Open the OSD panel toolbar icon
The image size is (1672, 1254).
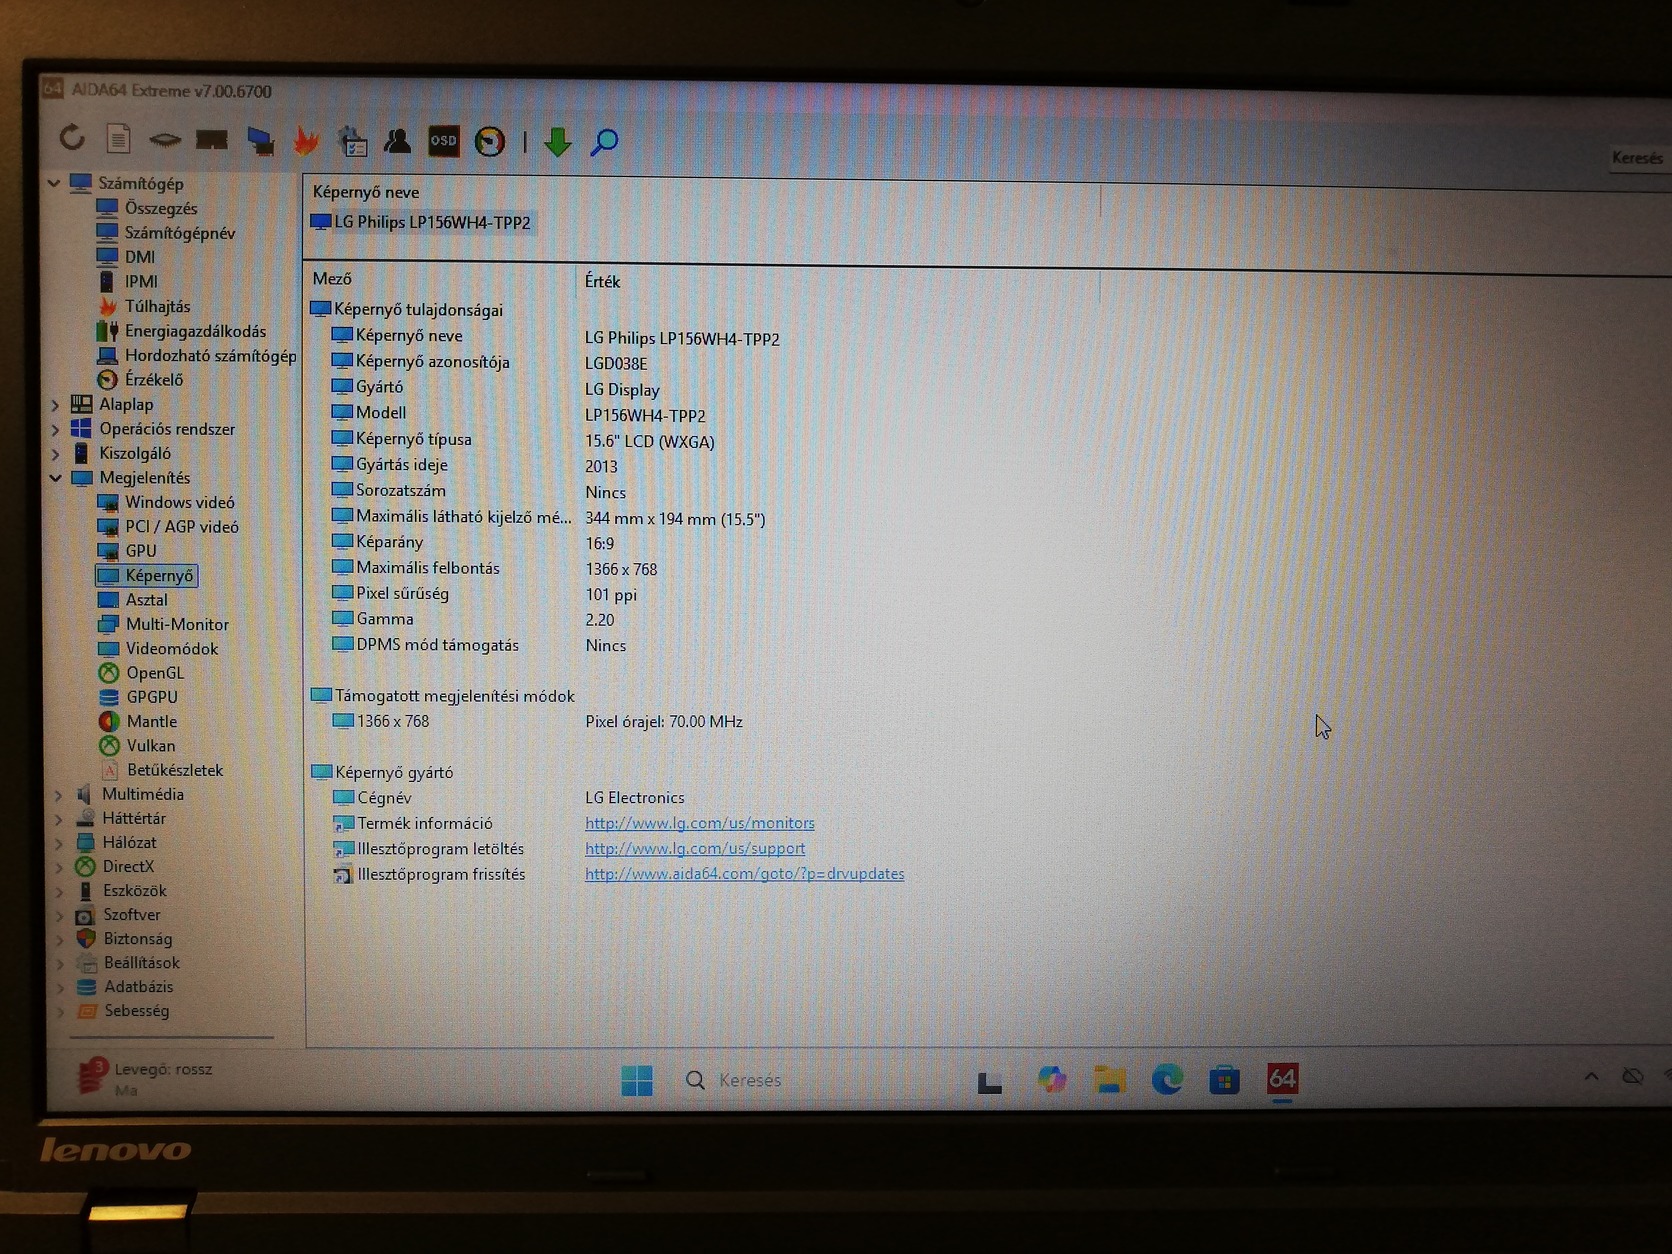[443, 141]
